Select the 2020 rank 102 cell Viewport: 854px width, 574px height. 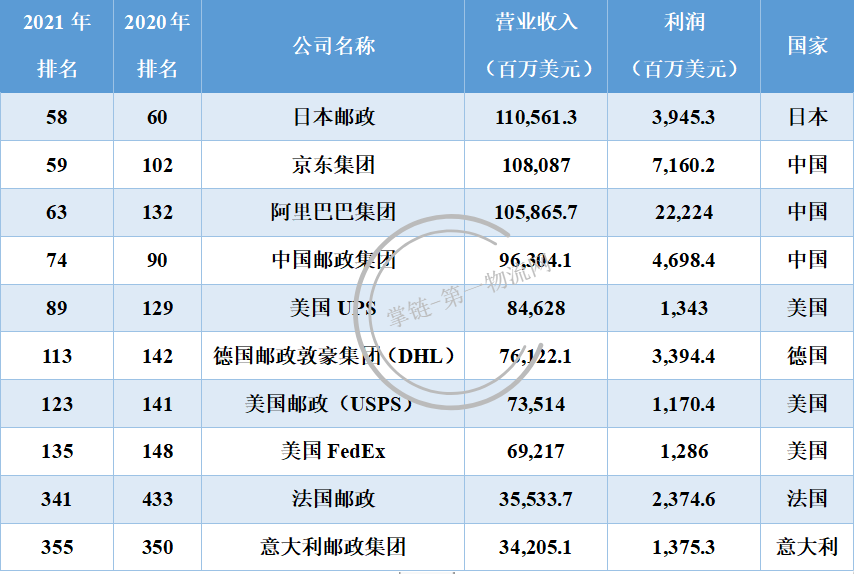[x=157, y=165]
